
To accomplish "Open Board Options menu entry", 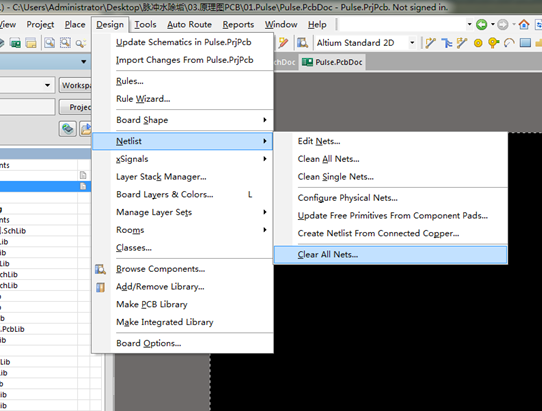I will coord(183,343).
